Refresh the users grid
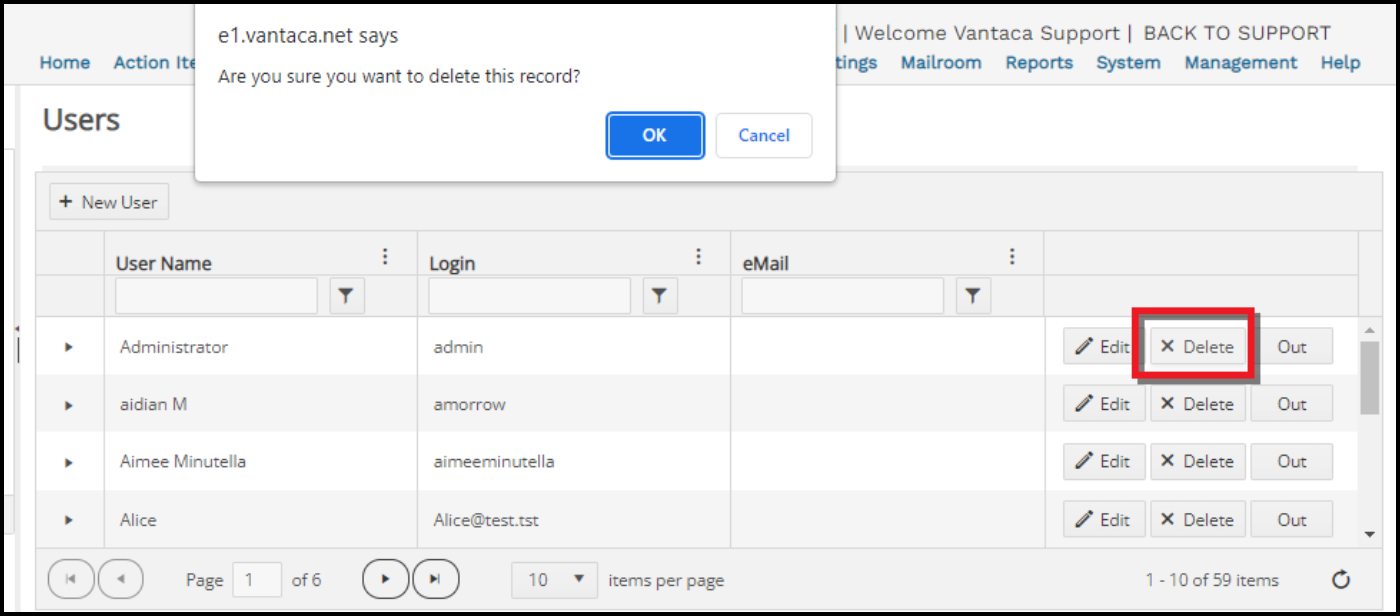Screen dimensions: 1400x616 tap(1341, 580)
